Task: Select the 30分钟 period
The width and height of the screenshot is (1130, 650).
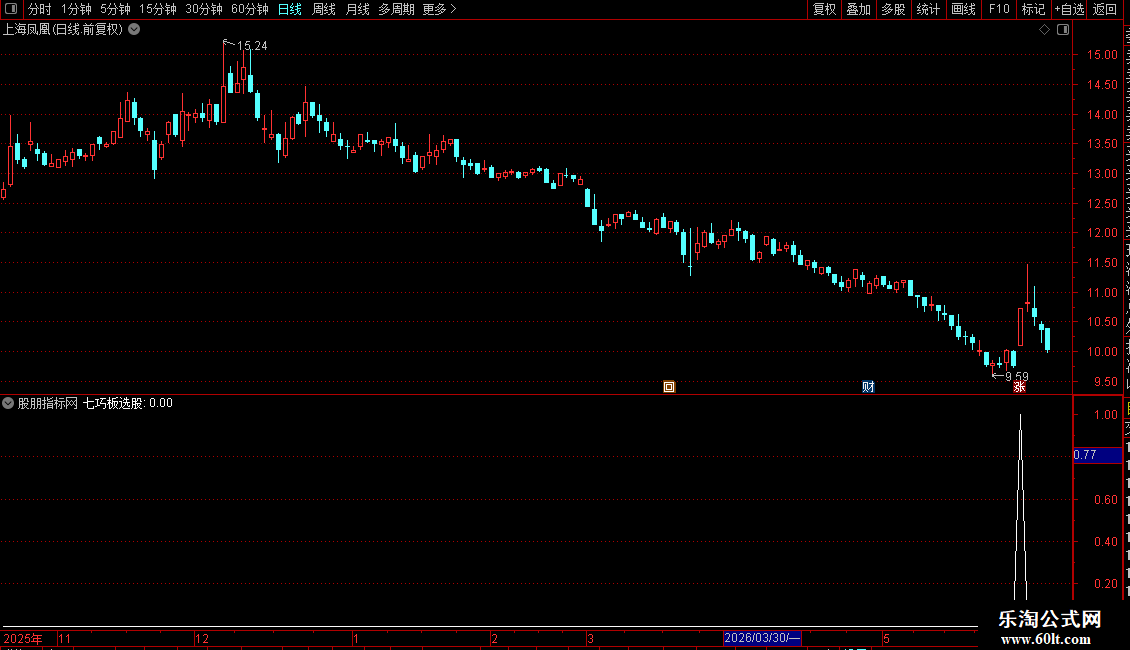Action: (x=204, y=9)
